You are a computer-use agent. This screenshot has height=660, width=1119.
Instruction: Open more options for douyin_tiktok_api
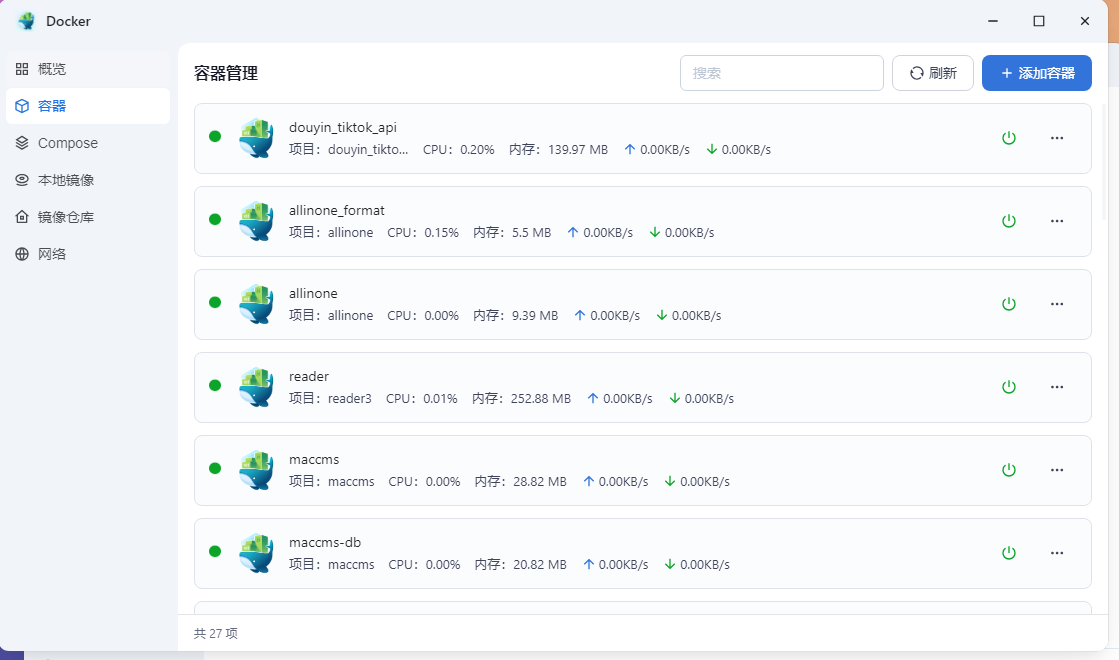pos(1057,138)
